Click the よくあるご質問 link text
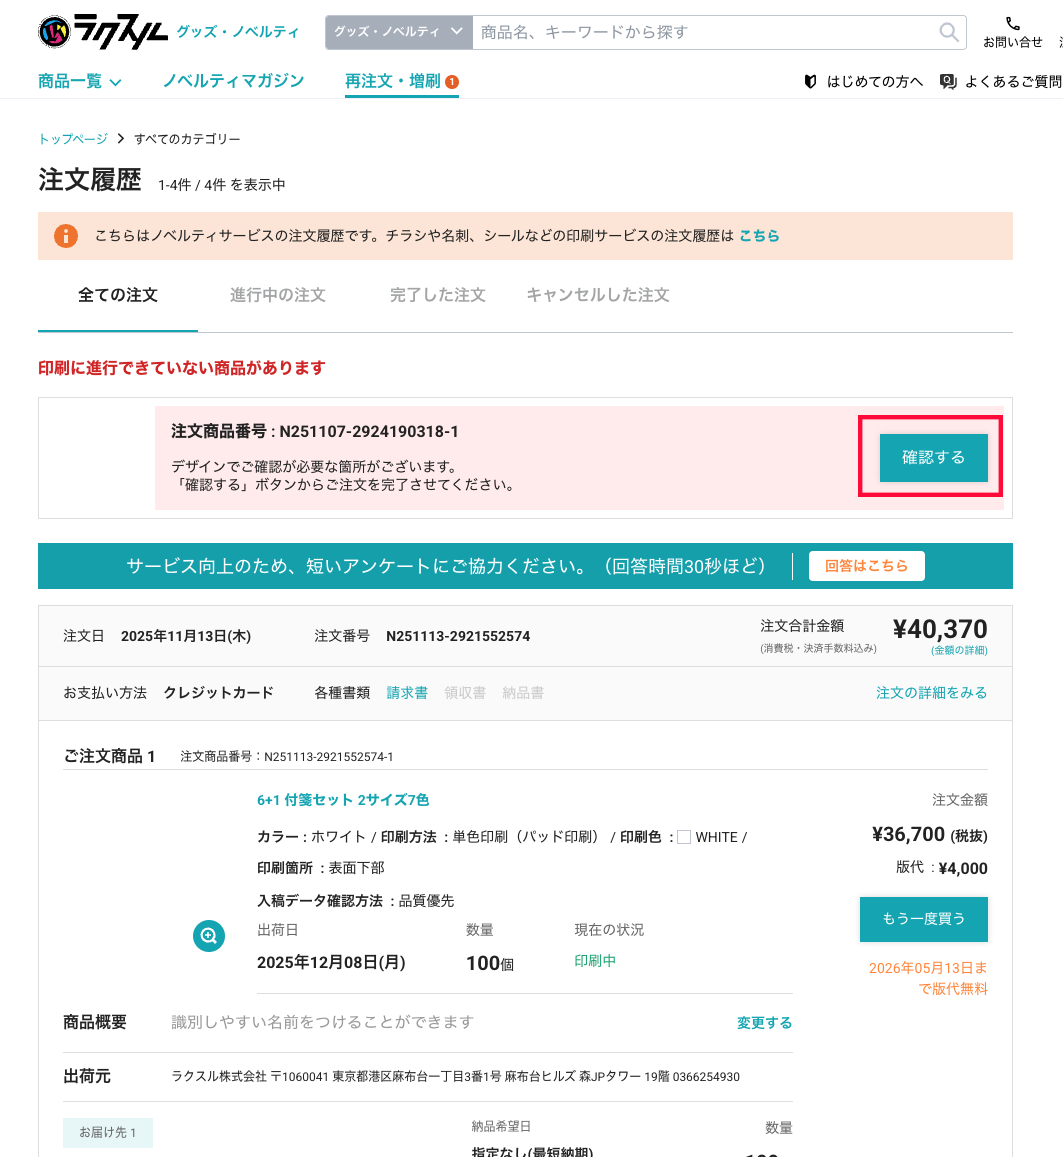This screenshot has height=1157, width=1063. click(x=1014, y=81)
